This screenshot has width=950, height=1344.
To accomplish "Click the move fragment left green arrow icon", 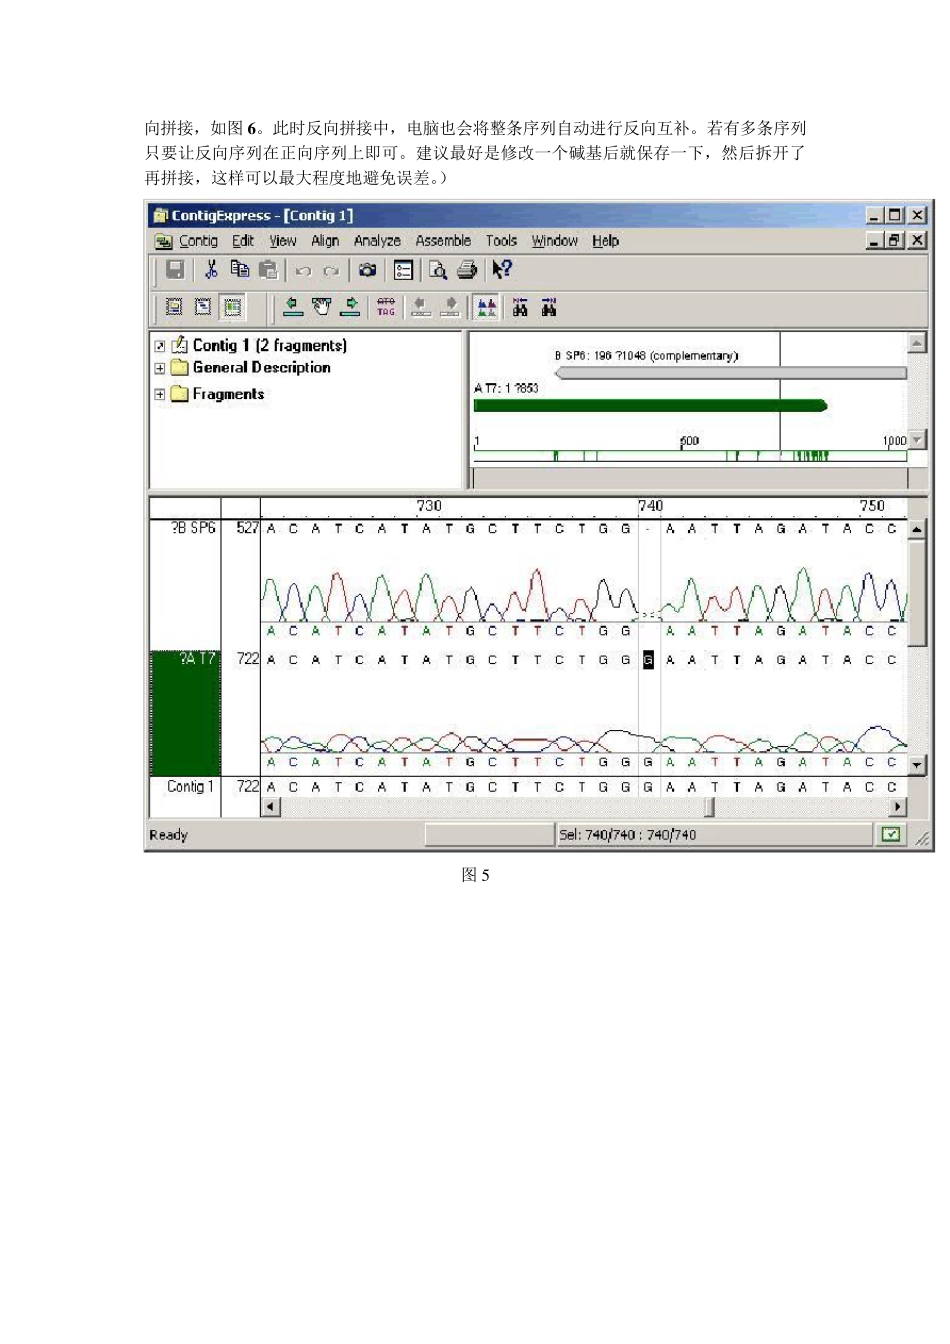I will (x=293, y=307).
